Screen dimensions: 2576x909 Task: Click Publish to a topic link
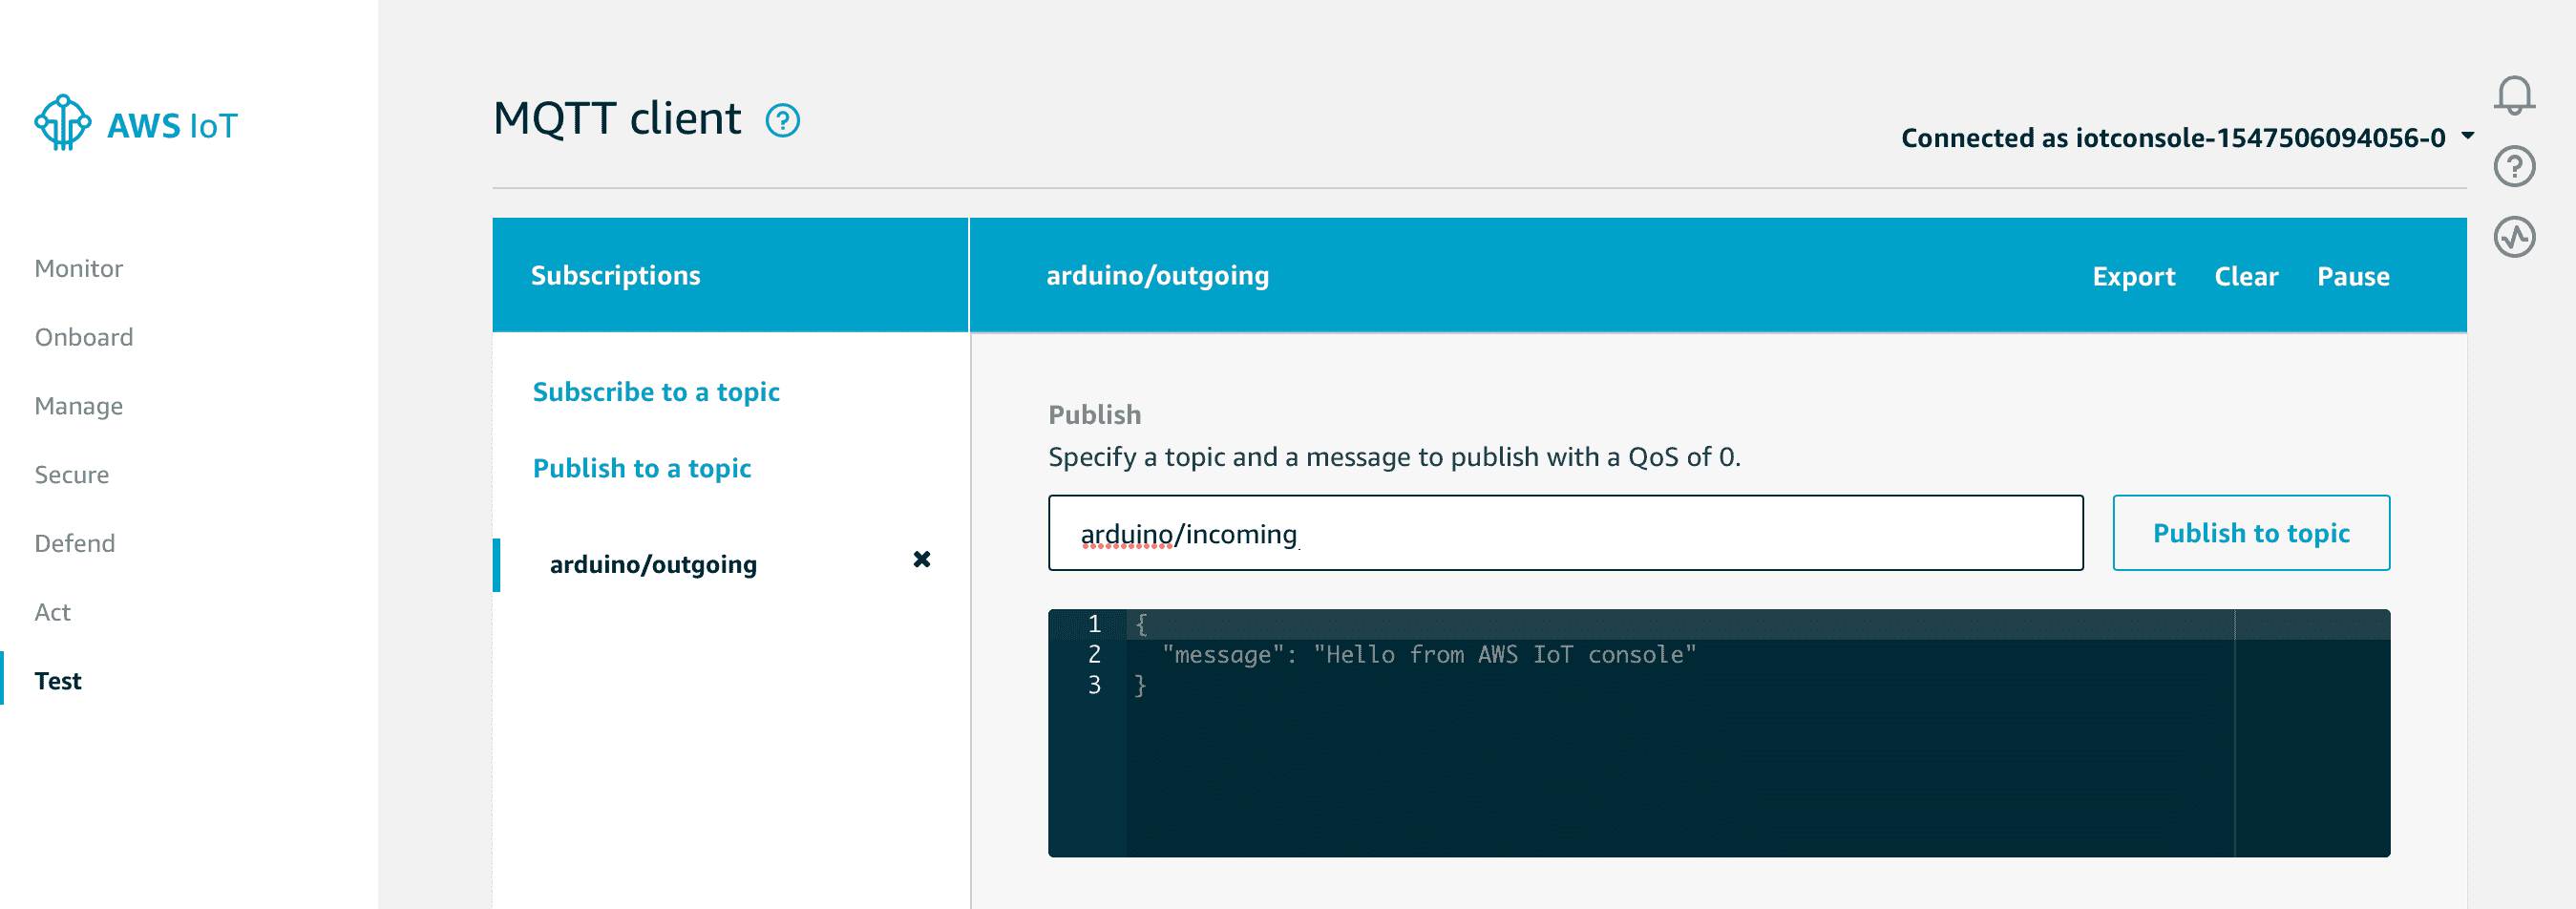[x=642, y=468]
